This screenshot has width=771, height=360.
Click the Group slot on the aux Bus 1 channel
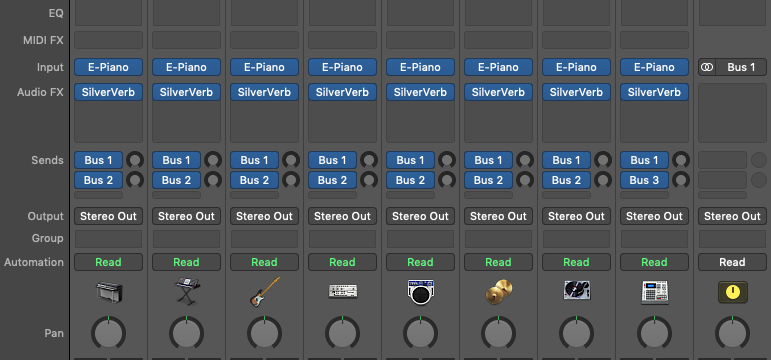tap(733, 239)
